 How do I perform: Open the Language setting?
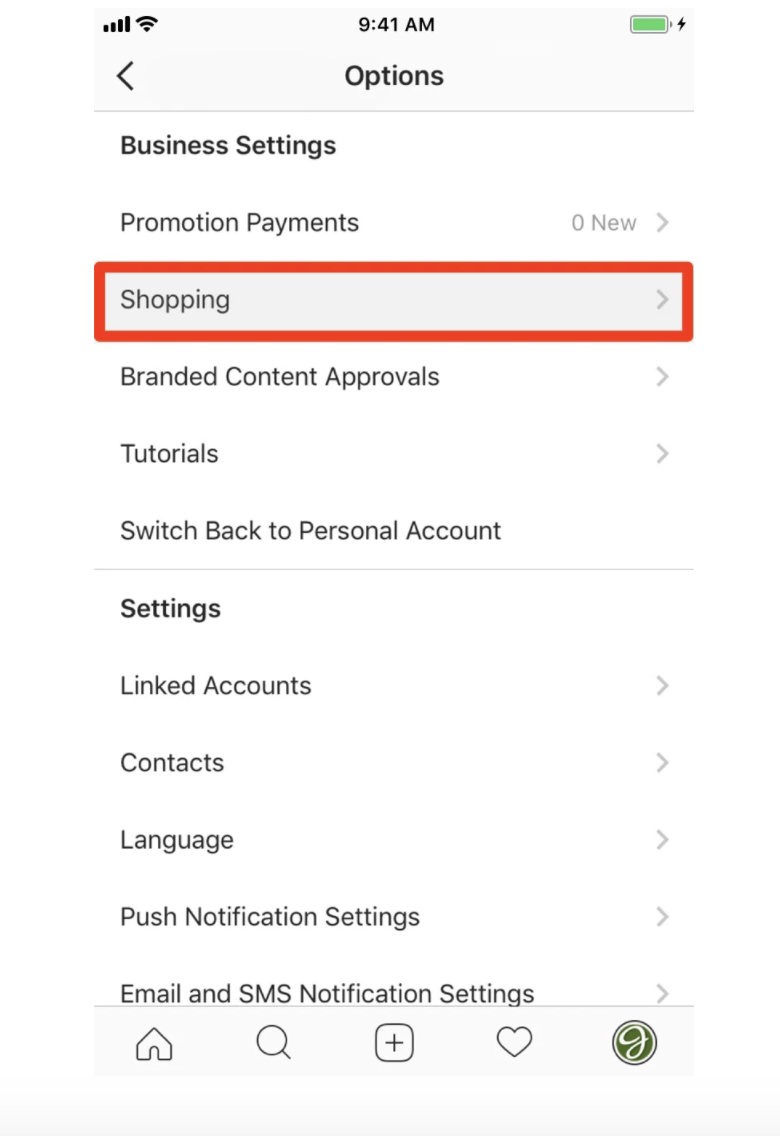(x=394, y=840)
